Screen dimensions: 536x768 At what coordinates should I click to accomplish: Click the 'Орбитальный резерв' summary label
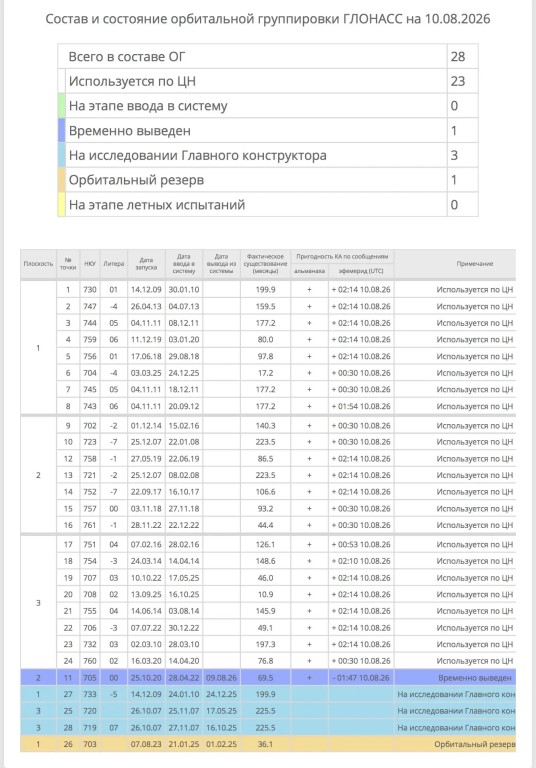coord(136,180)
